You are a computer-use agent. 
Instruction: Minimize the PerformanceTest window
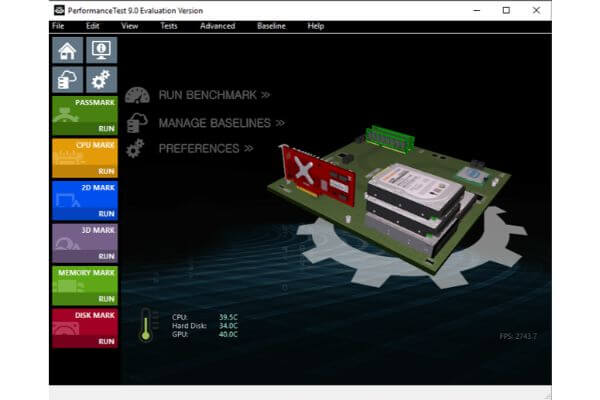click(477, 10)
